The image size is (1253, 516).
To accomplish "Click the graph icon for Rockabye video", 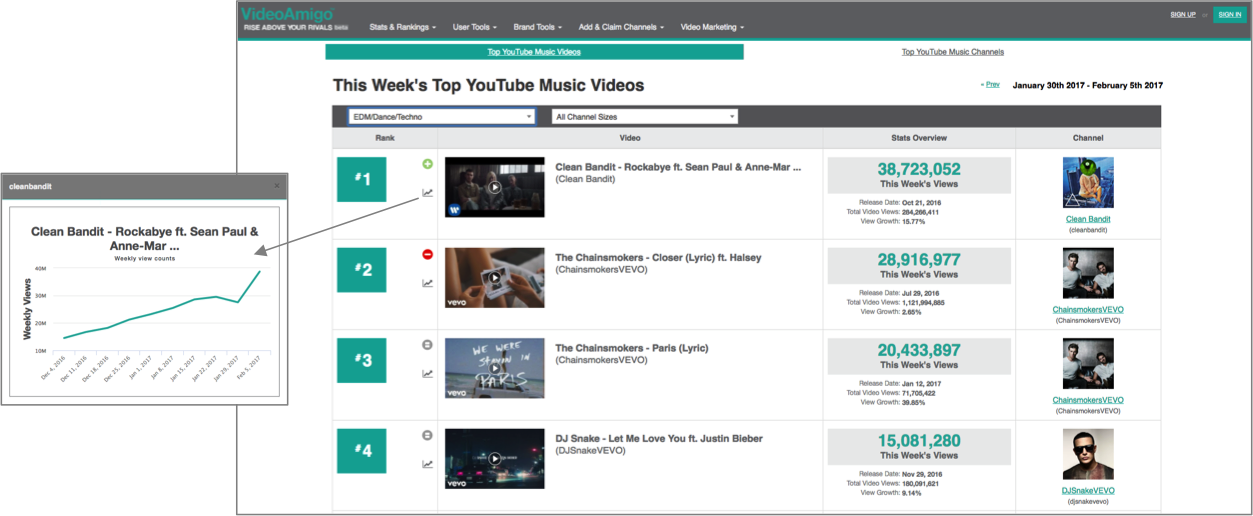I will point(428,193).
